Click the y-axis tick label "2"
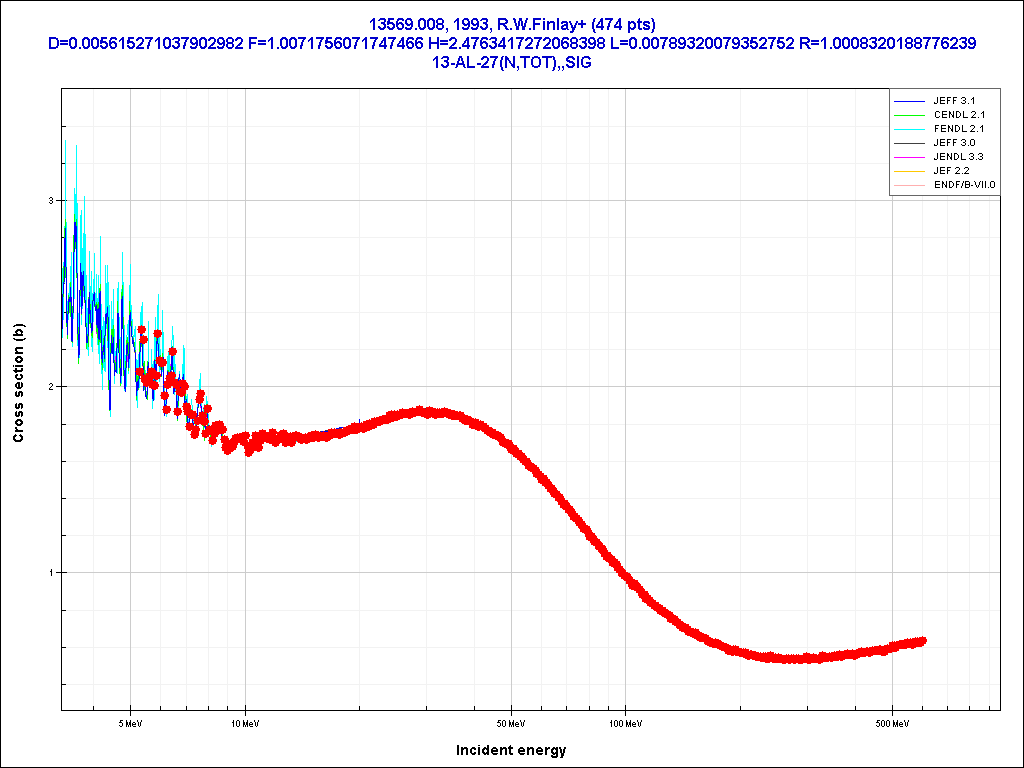This screenshot has height=768, width=1024. (53, 387)
